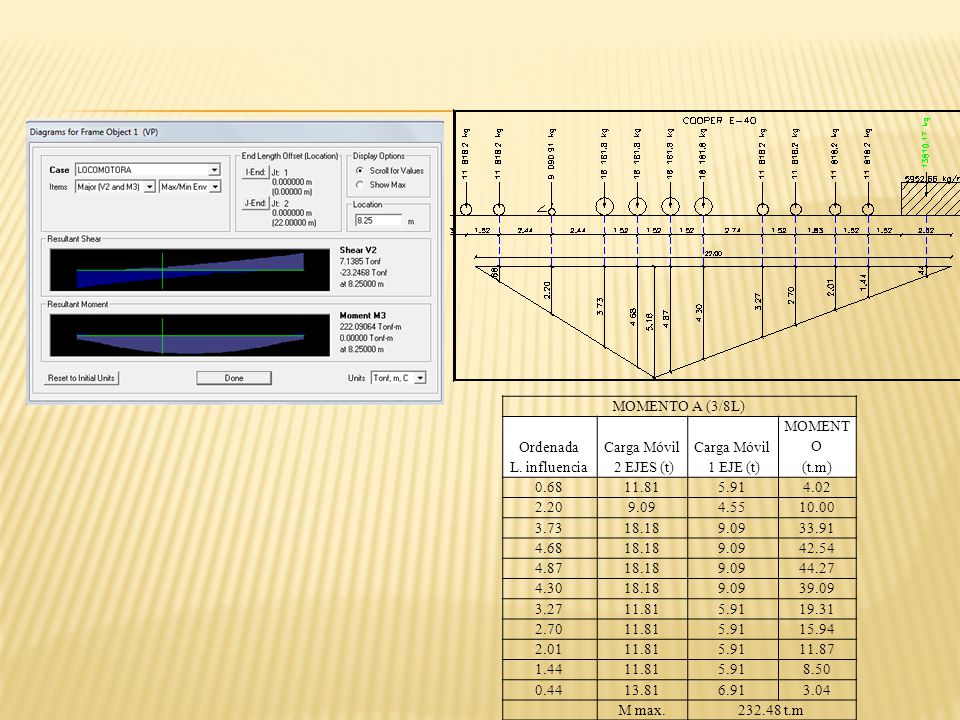Click the moment cell 33.91
960x720 pixels.
[817, 528]
